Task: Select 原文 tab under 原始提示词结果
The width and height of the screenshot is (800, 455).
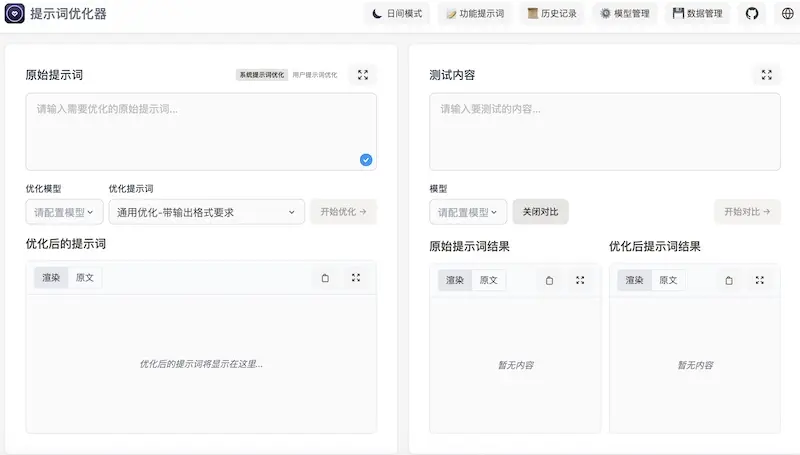Action: coord(488,280)
